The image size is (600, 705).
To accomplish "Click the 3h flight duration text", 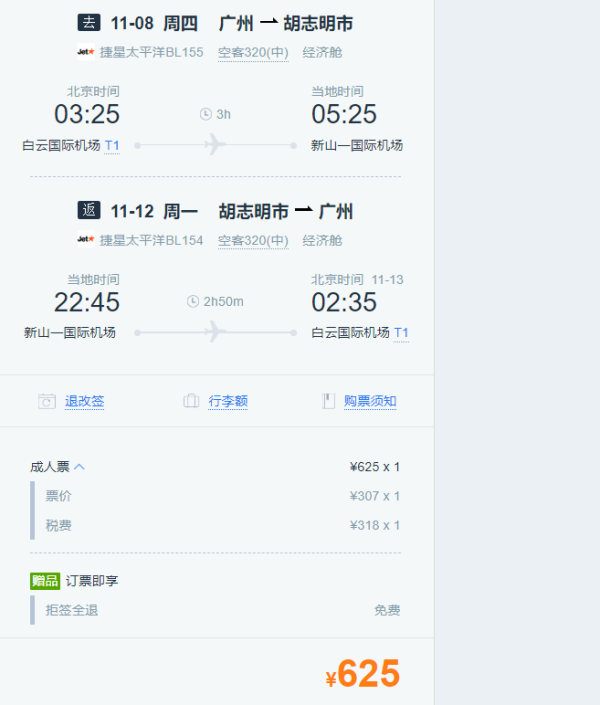I will coord(224,114).
